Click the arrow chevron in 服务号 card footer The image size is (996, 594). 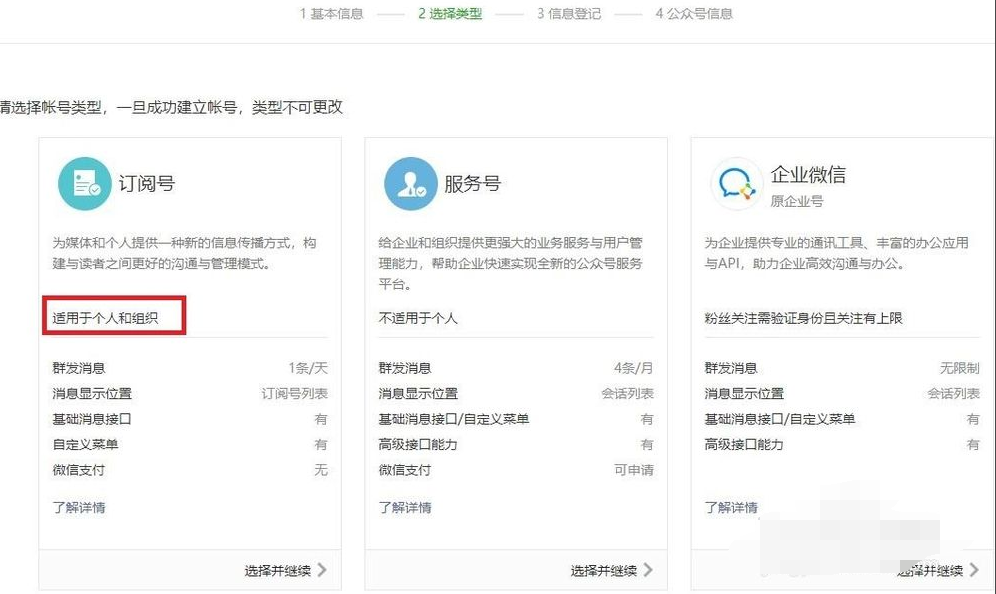click(647, 570)
